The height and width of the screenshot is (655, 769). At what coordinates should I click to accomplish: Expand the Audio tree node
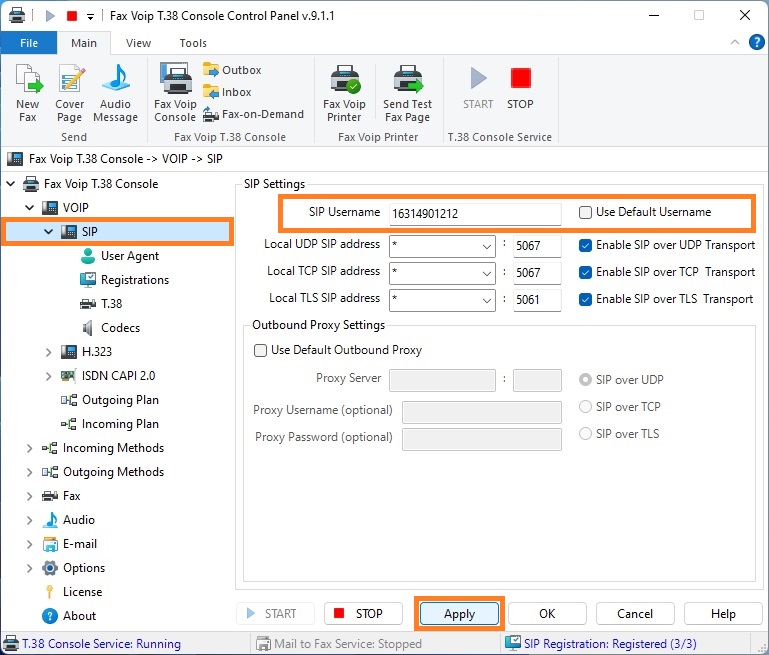point(29,520)
